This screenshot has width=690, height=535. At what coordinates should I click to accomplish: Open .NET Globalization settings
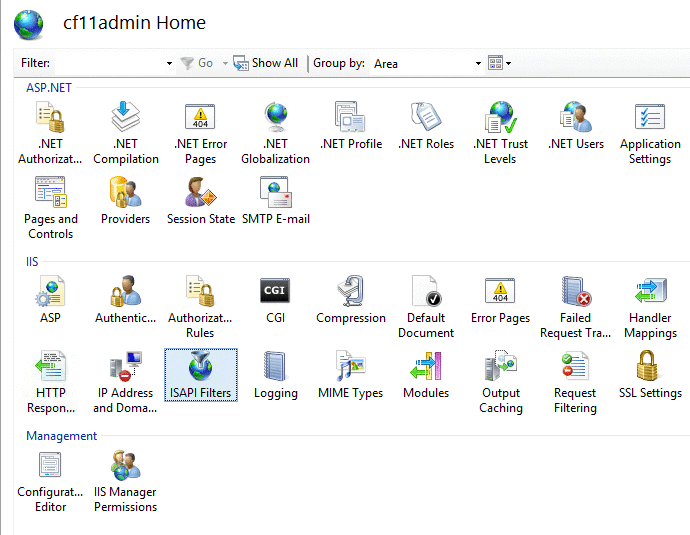click(x=275, y=133)
